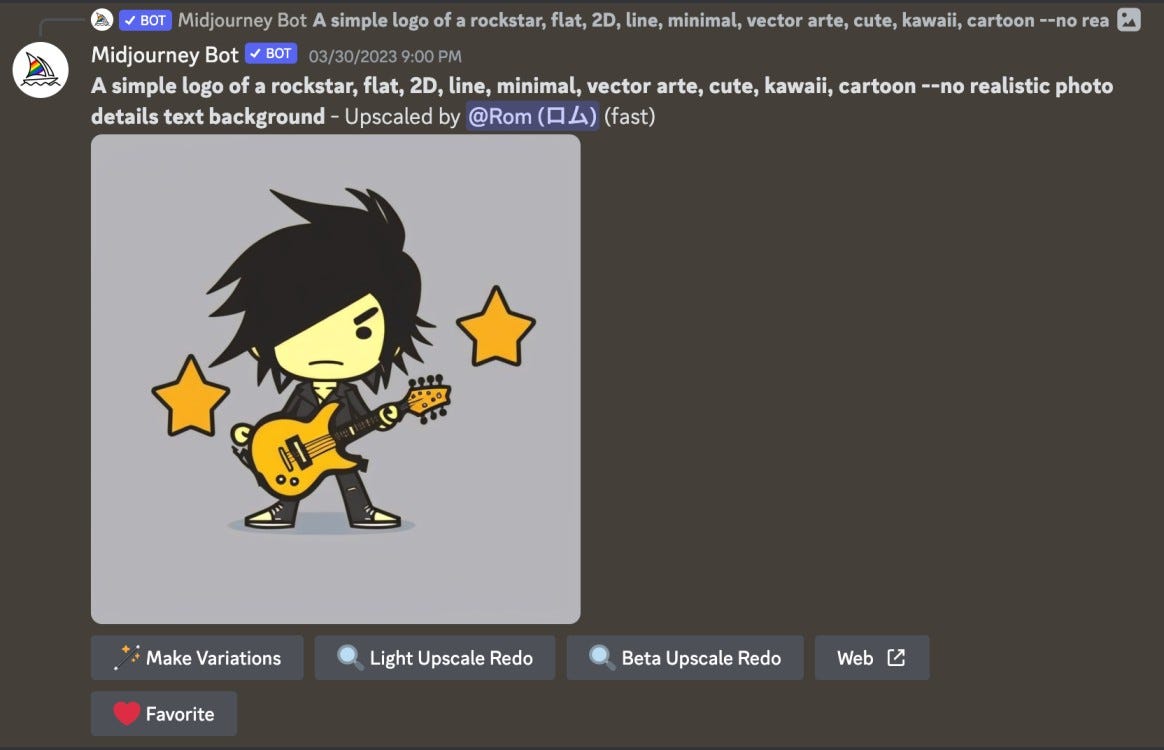Viewport: 1164px width, 750px height.
Task: Click the Midjourney Bot sailboat avatar
Action: [x=41, y=71]
